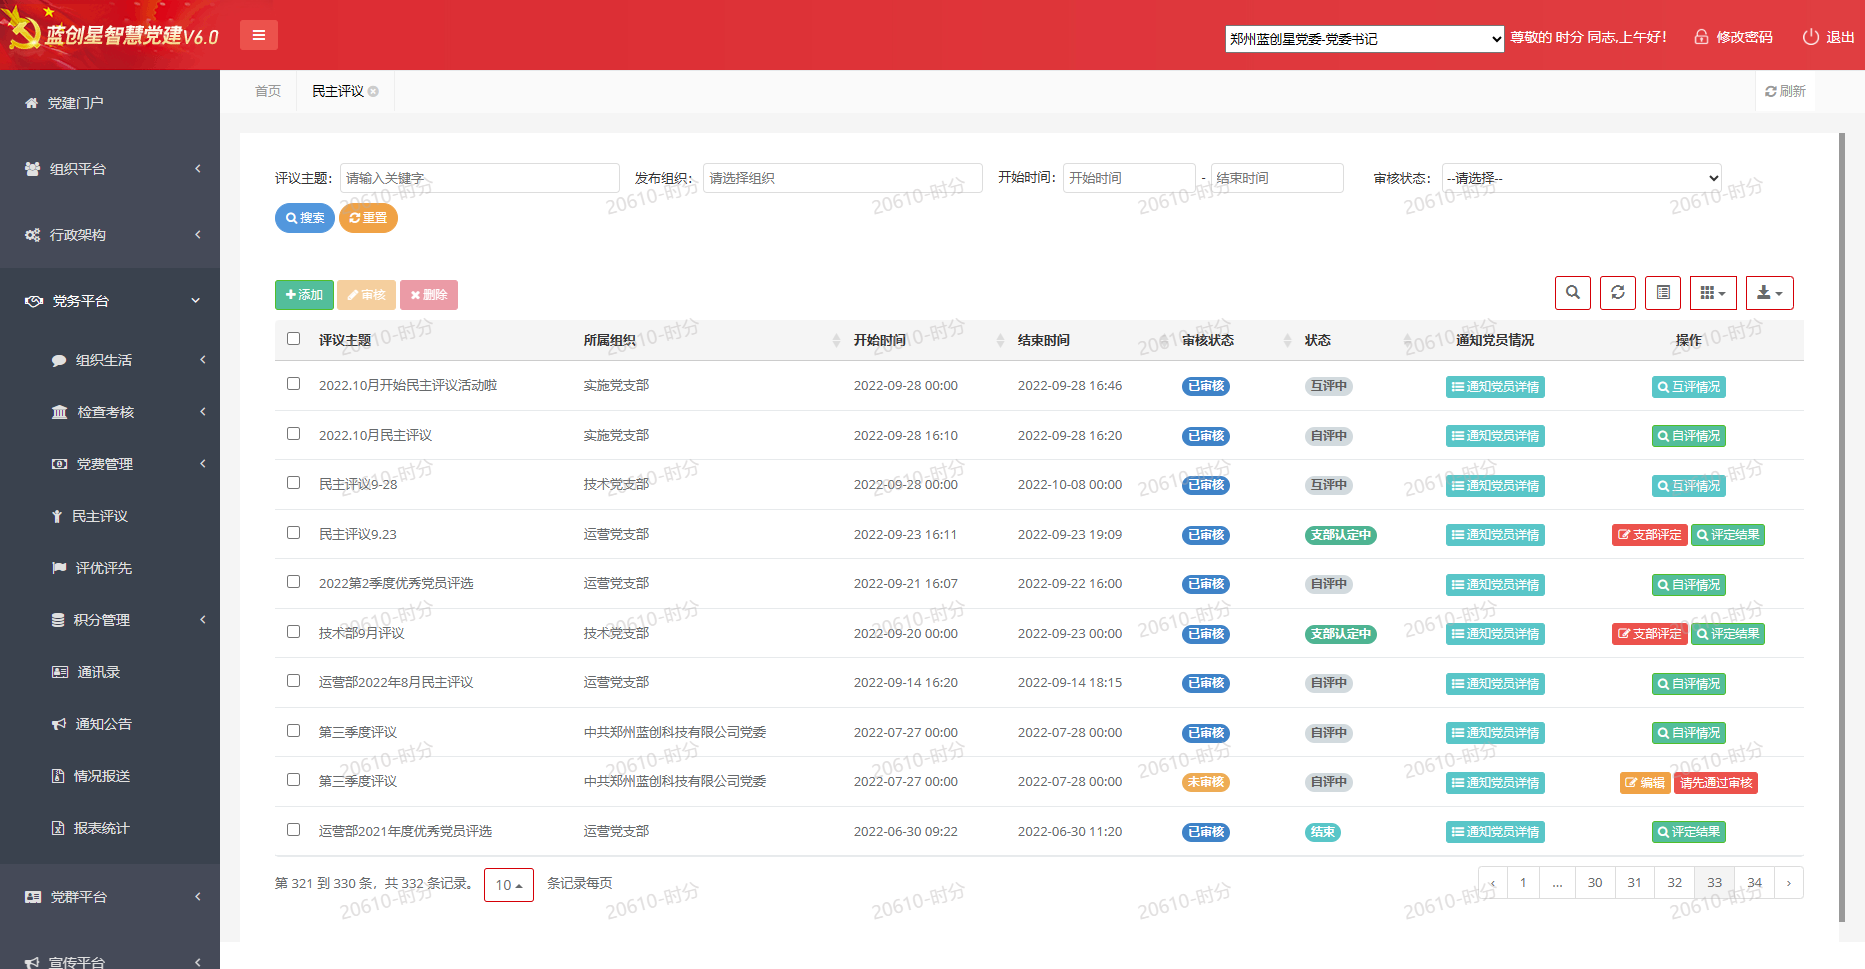Click the table search magnifier icon button
Screen dimensions: 1865x969
tap(1573, 293)
